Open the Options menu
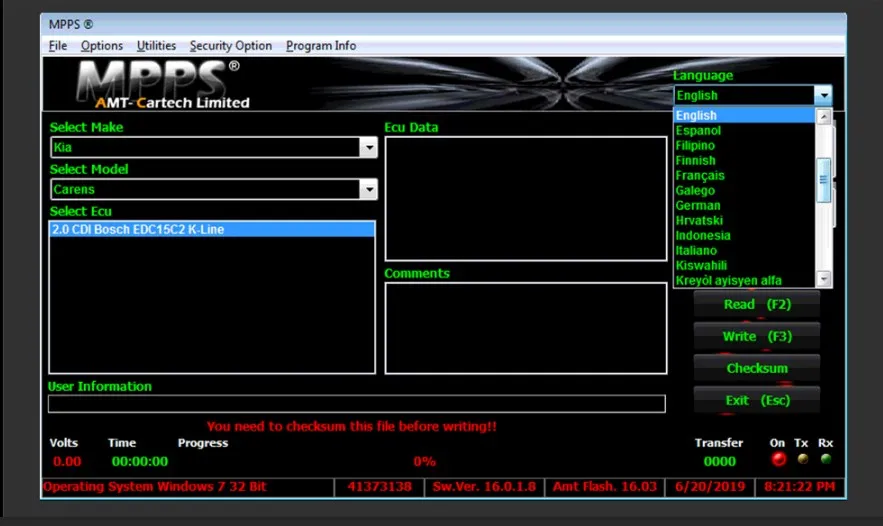Viewport: 883px width, 526px height. [101, 46]
